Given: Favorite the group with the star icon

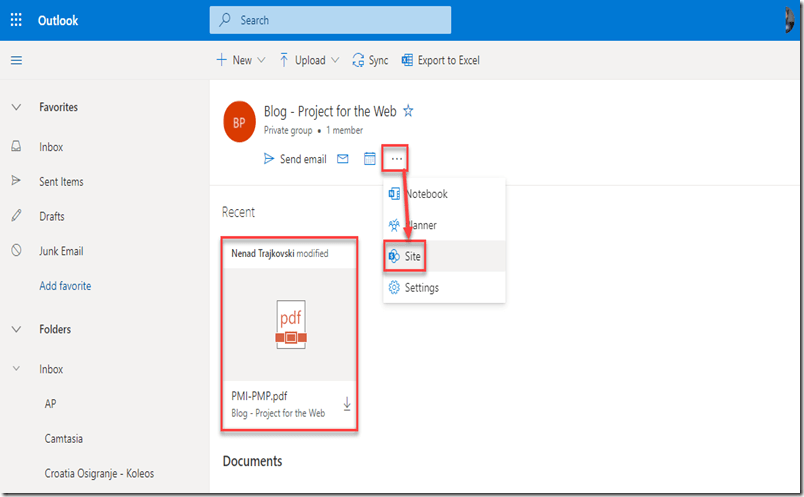Looking at the screenshot, I should (x=408, y=112).
